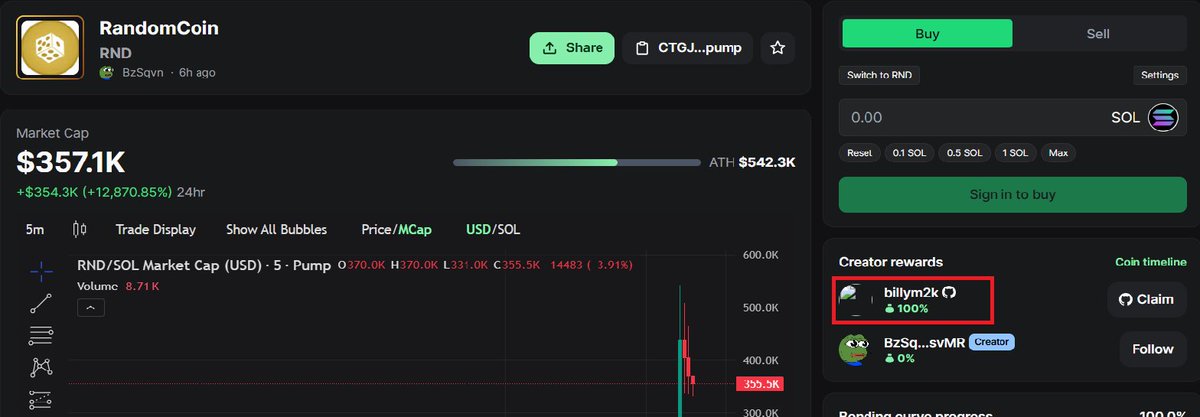Open creator BzSqvn profile link
The image size is (1200, 417).
[x=142, y=73]
